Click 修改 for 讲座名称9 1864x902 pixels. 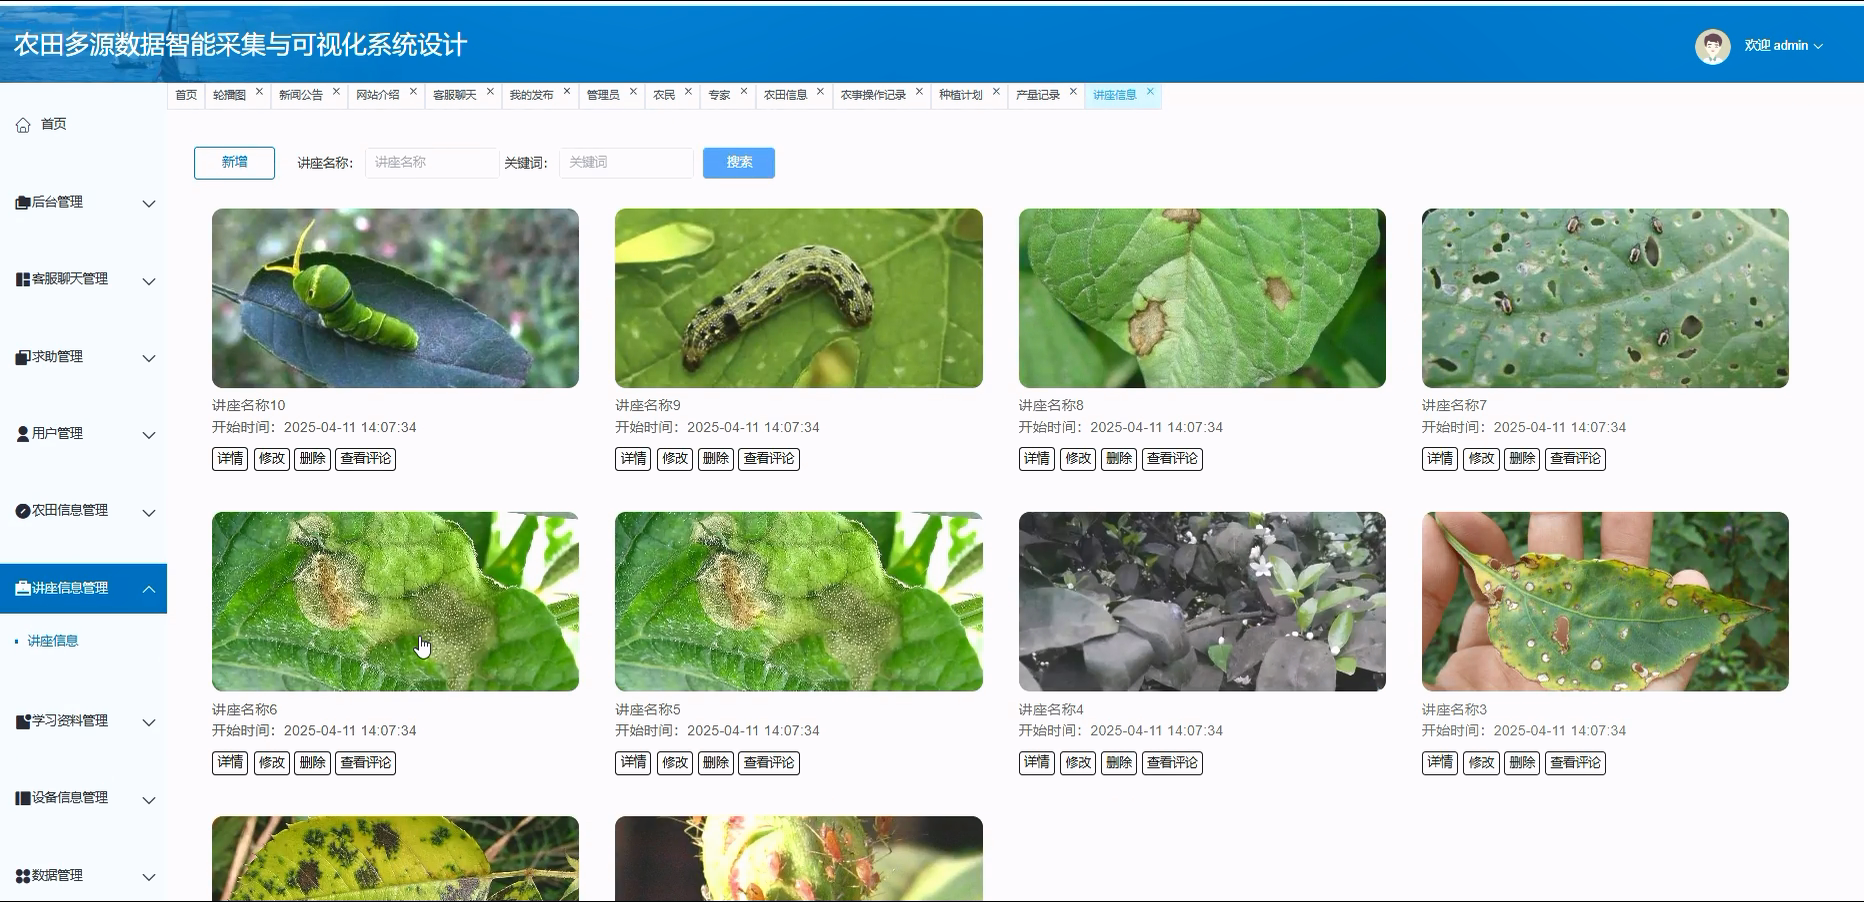coord(675,459)
